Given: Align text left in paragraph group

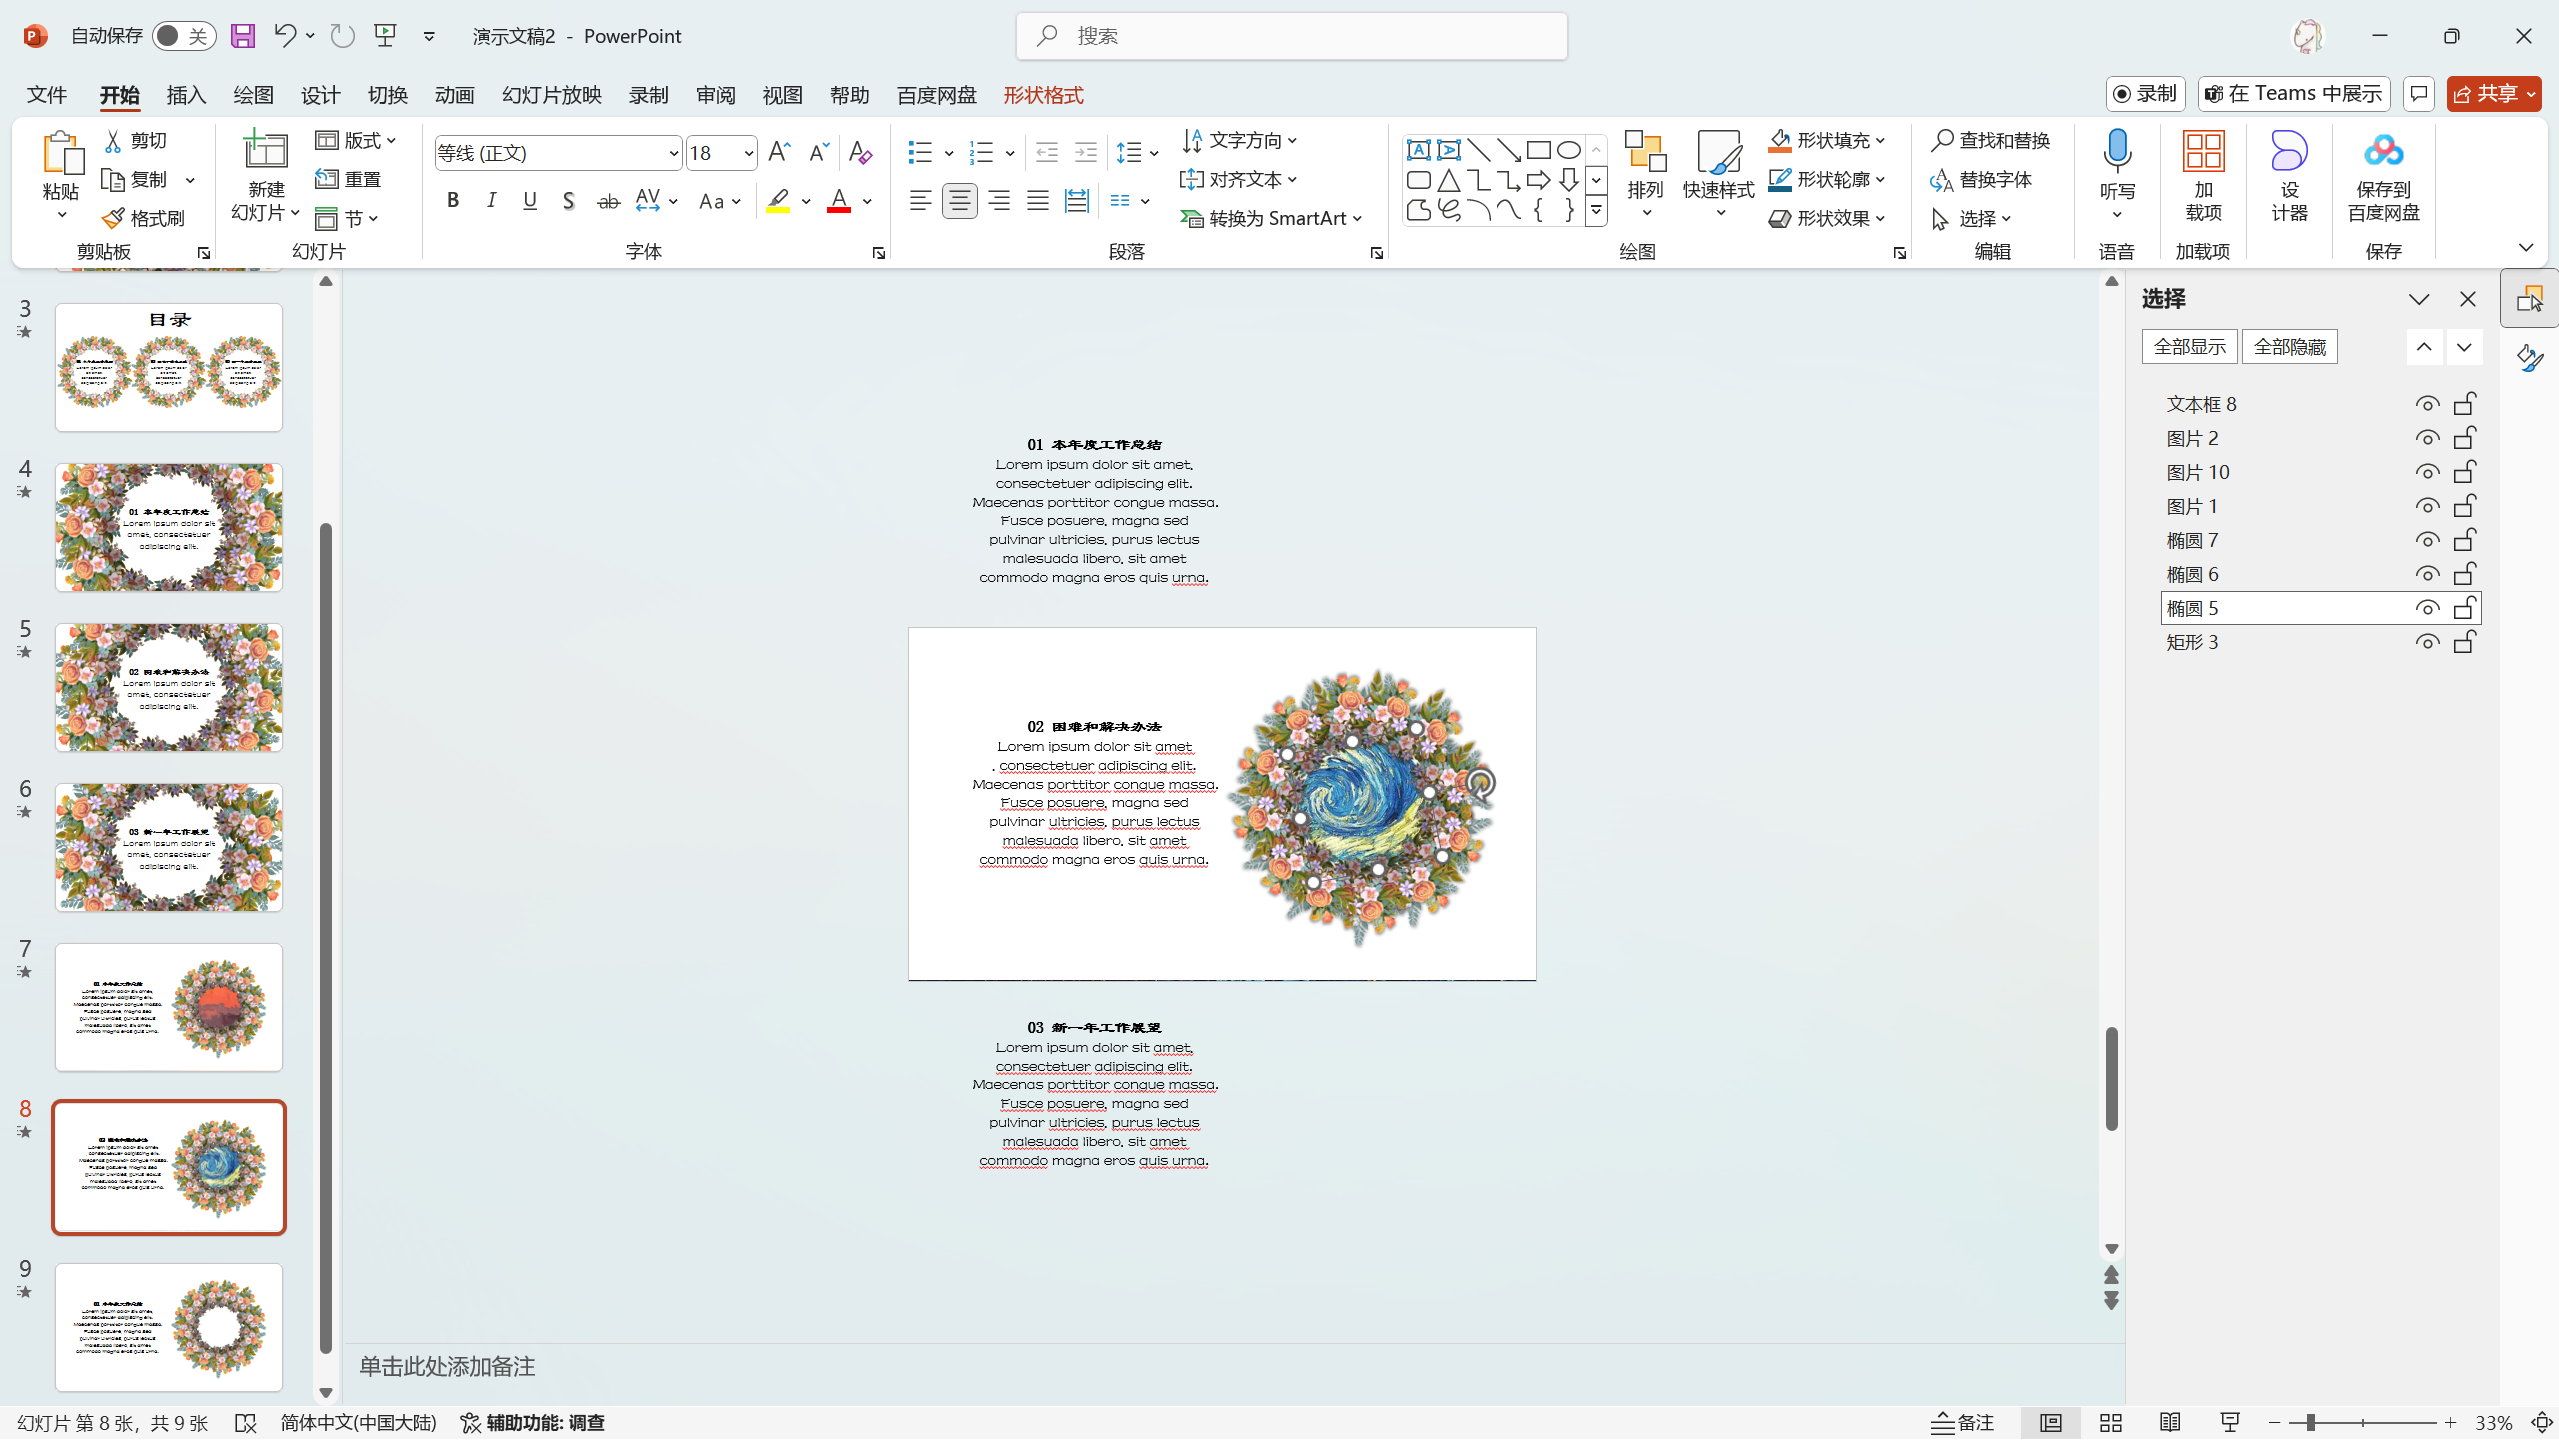Looking at the screenshot, I should 920,201.
